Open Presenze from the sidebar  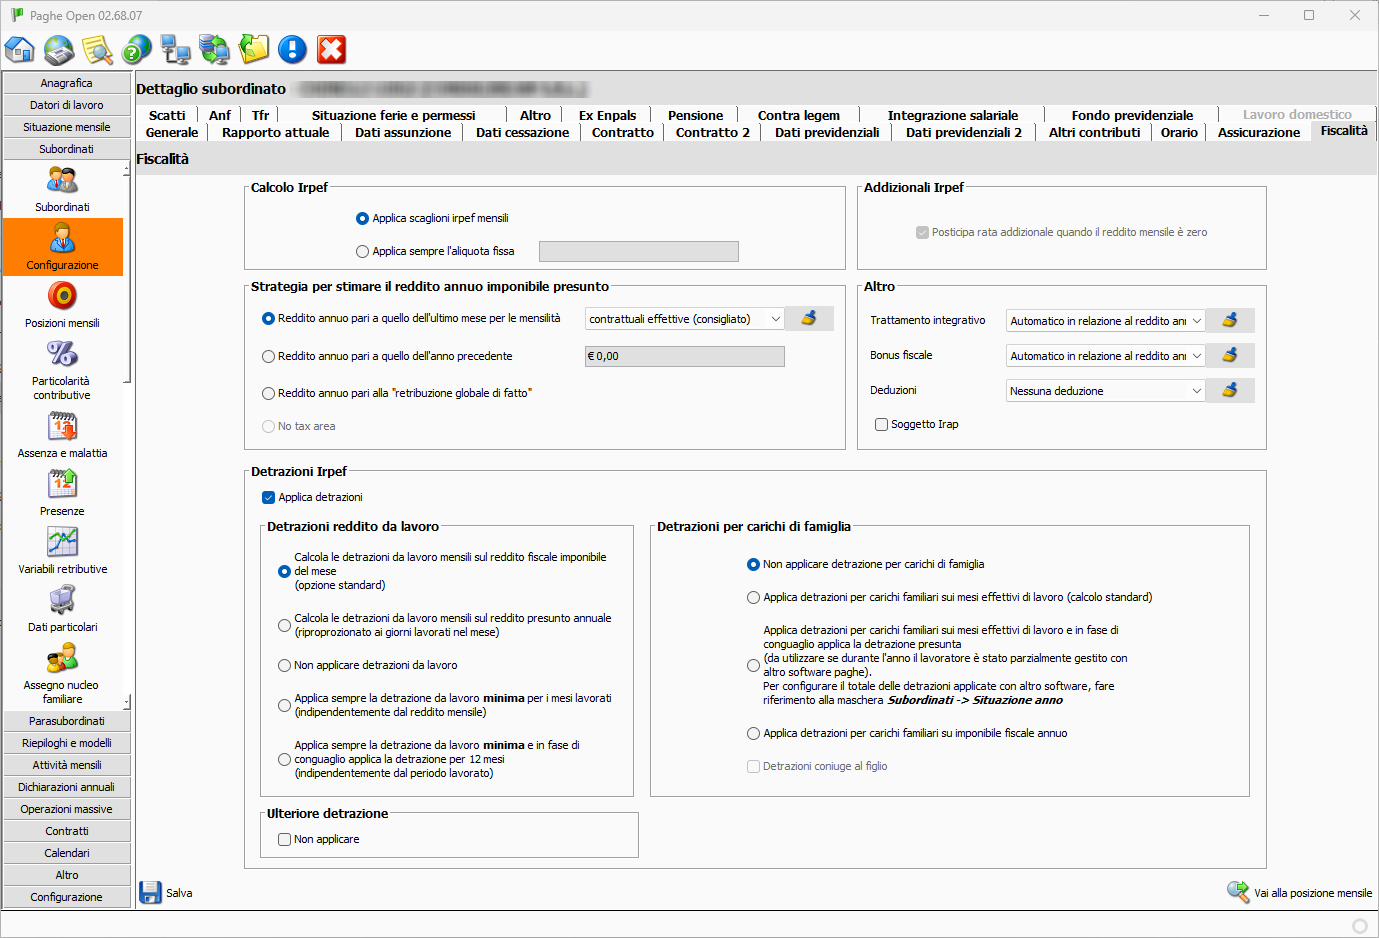coord(62,493)
